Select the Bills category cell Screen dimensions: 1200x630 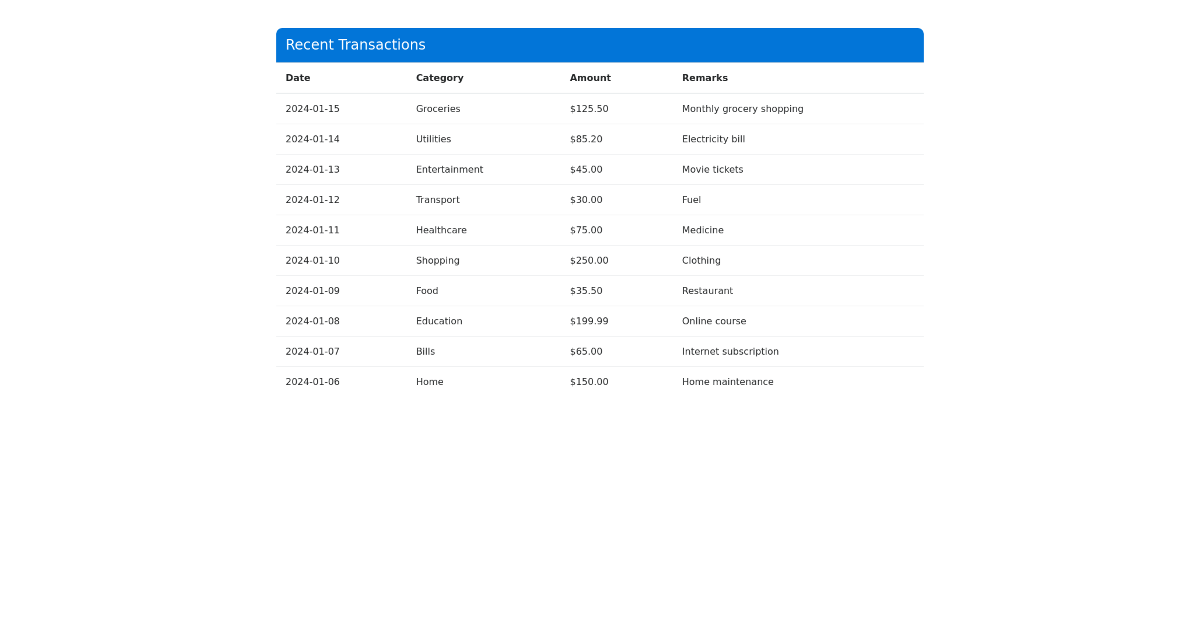click(x=425, y=351)
